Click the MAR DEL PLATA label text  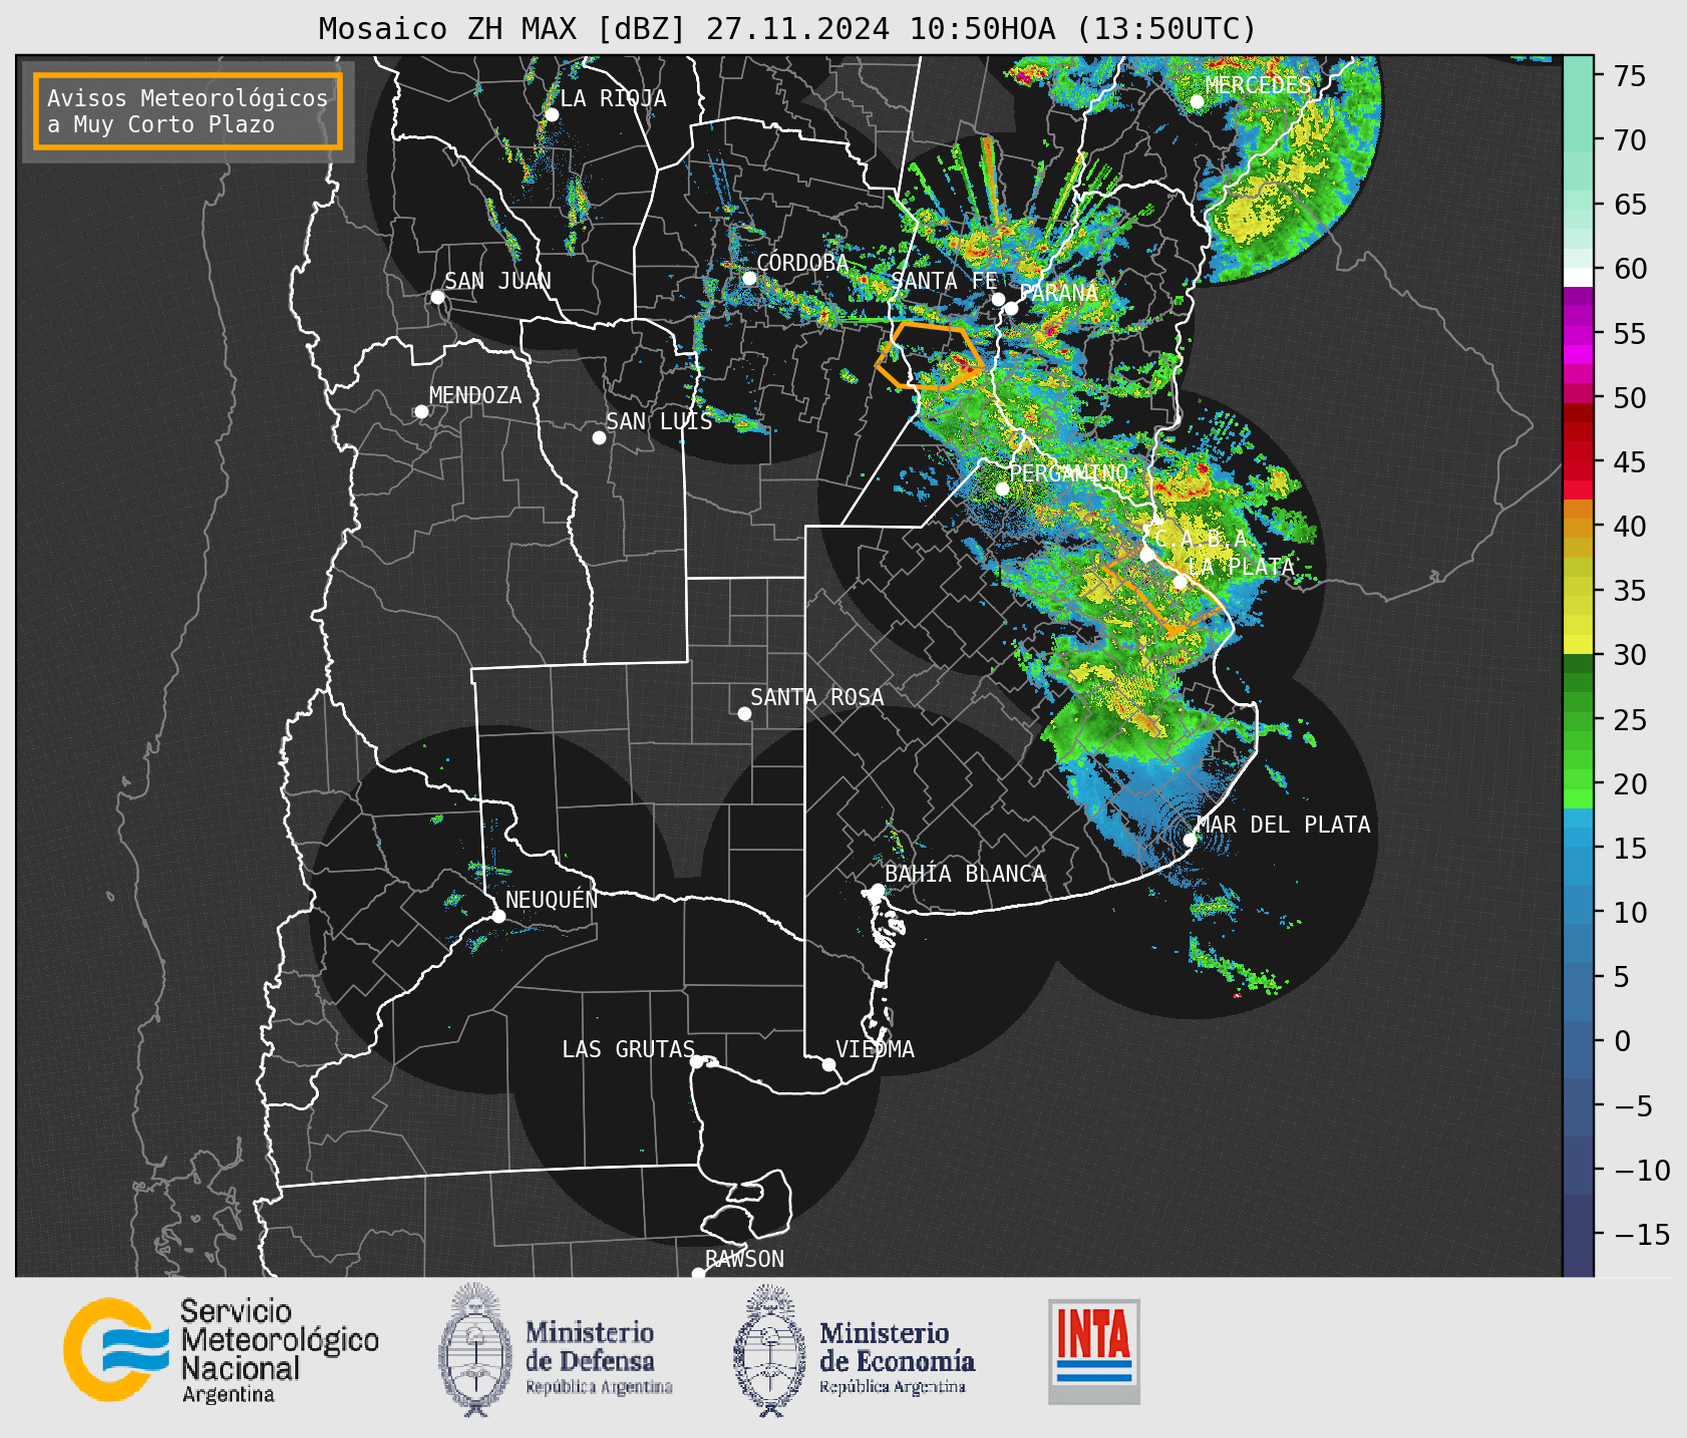[1283, 824]
